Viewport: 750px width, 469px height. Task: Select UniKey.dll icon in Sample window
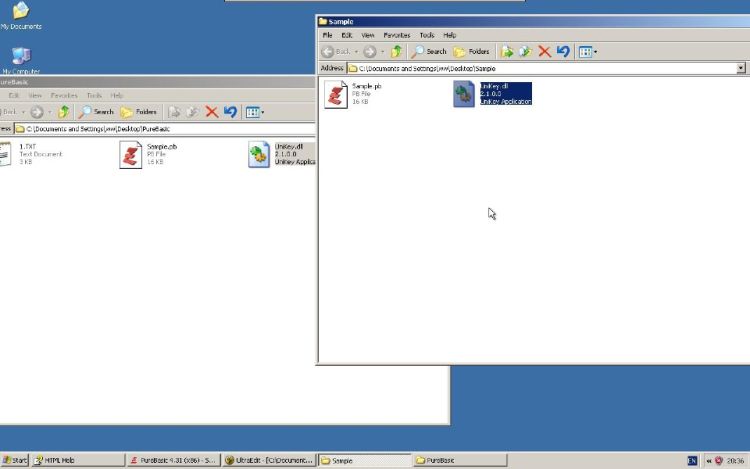click(x=463, y=94)
